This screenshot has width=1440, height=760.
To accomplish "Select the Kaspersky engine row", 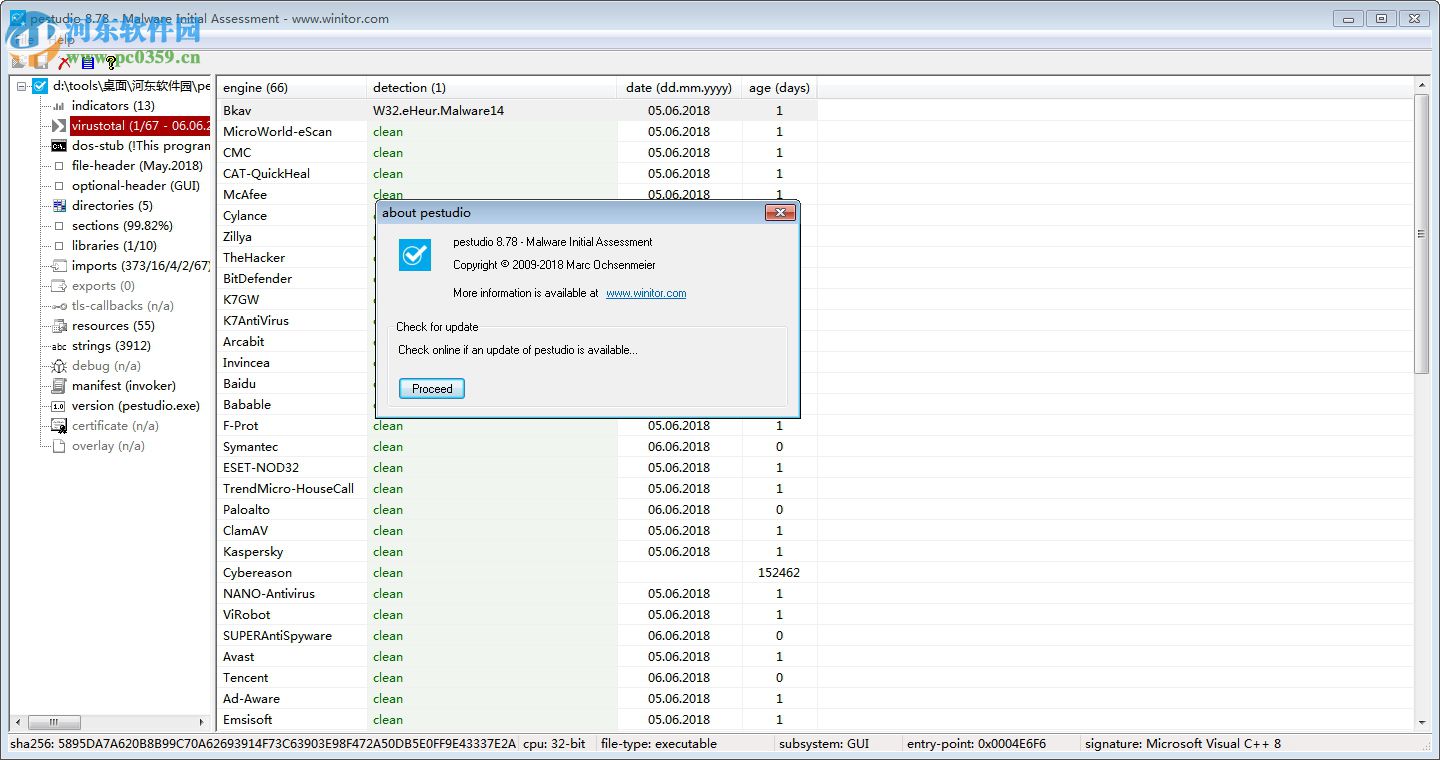I will pos(517,551).
